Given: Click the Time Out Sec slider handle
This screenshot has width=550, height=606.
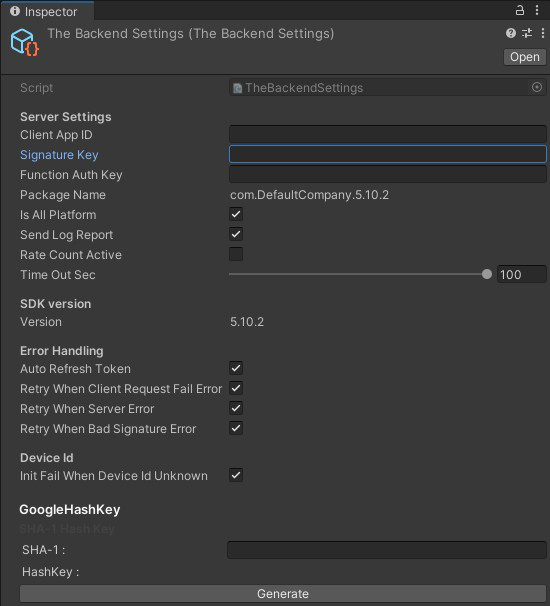Looking at the screenshot, I should [x=487, y=274].
